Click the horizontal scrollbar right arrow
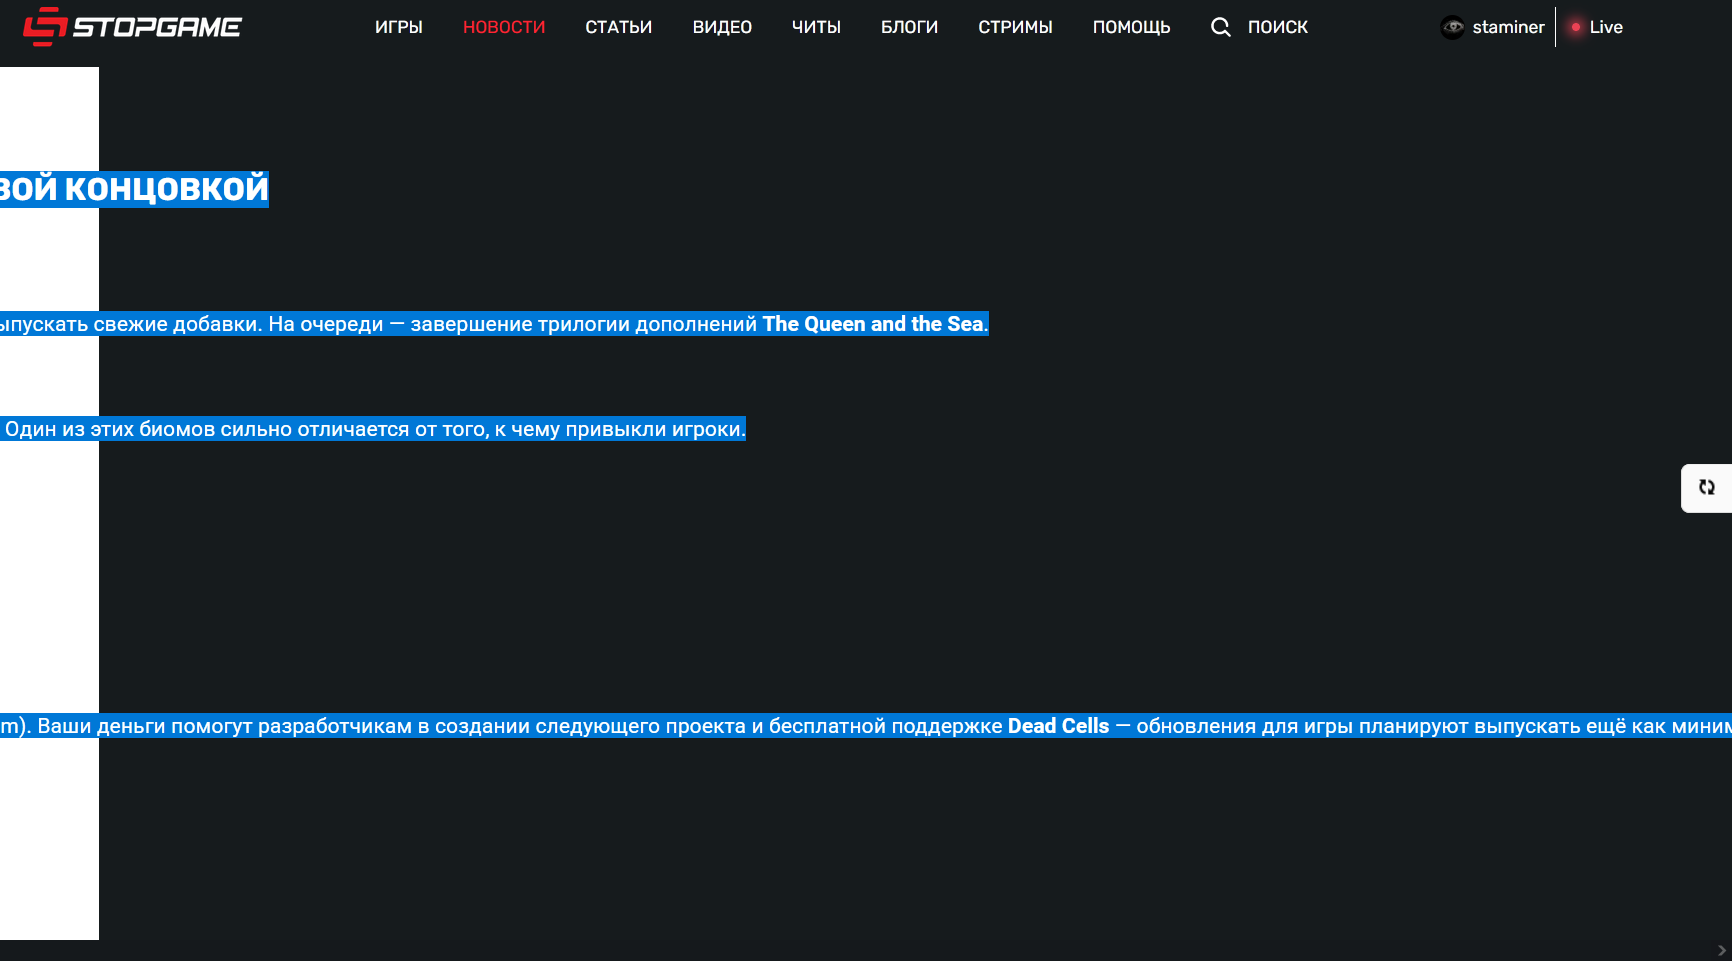The height and width of the screenshot is (961, 1732). (x=1721, y=951)
